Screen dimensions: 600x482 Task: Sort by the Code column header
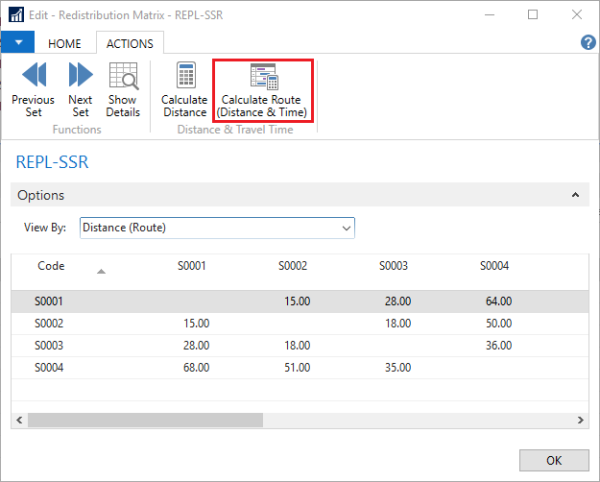click(51, 266)
